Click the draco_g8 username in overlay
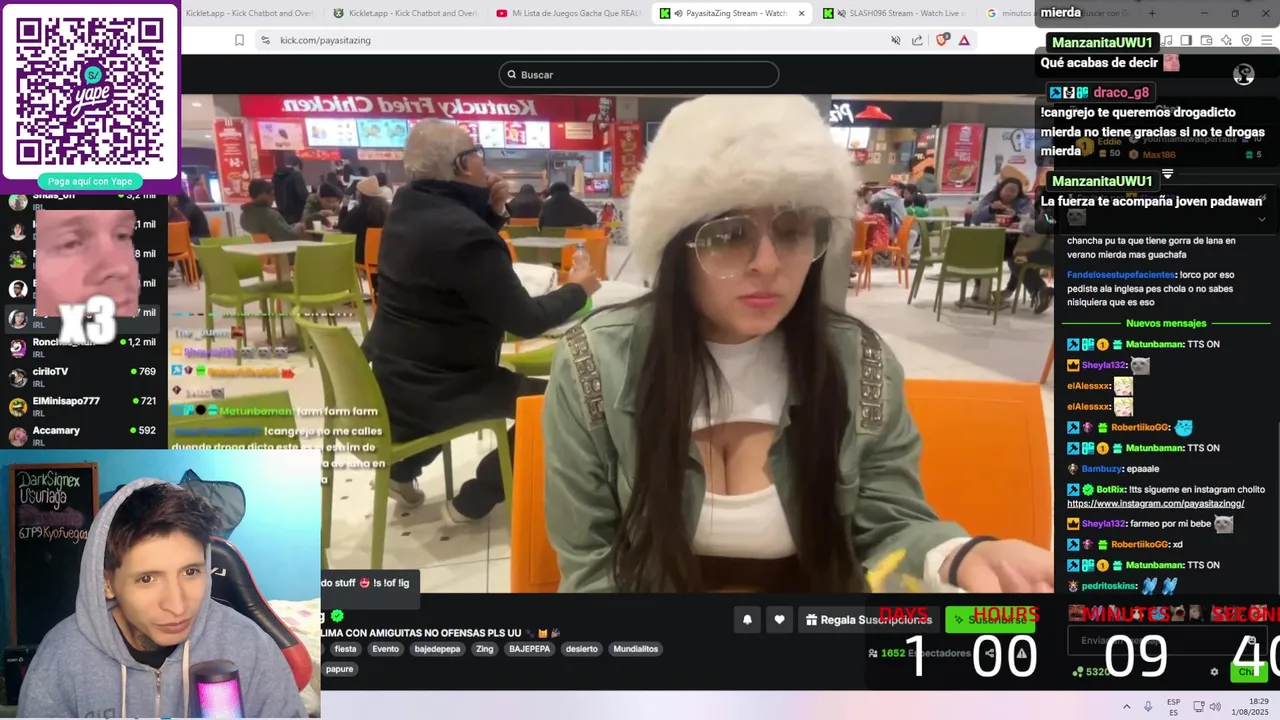Screen dimensions: 1280x720 (x=1121, y=93)
